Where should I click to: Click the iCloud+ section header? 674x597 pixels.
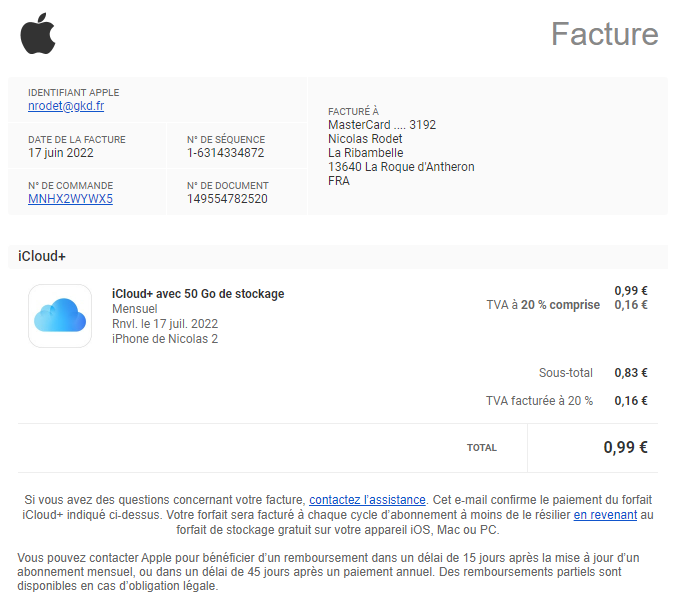point(337,257)
